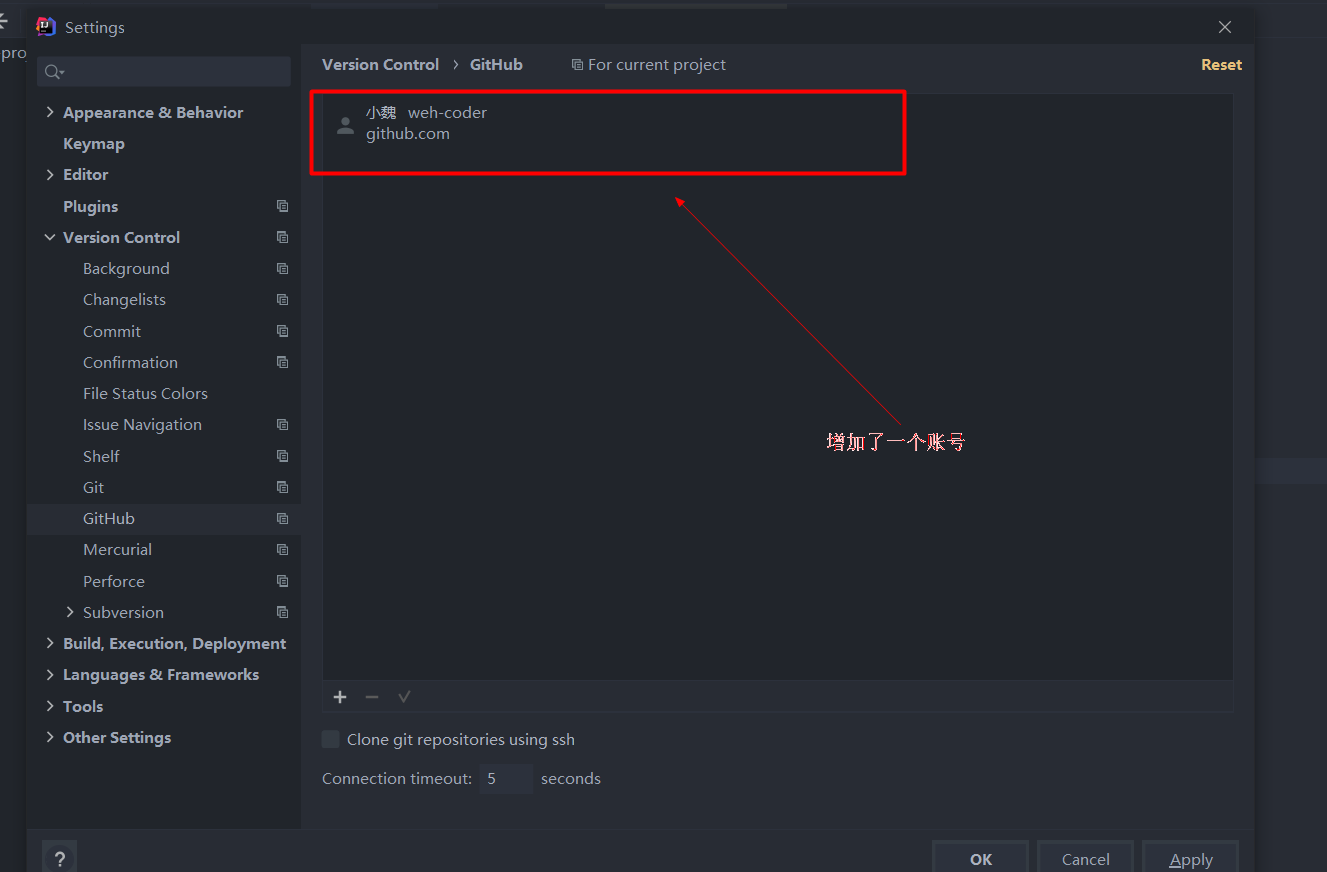
Task: Select Perforce in the settings tree
Action: click(x=114, y=581)
